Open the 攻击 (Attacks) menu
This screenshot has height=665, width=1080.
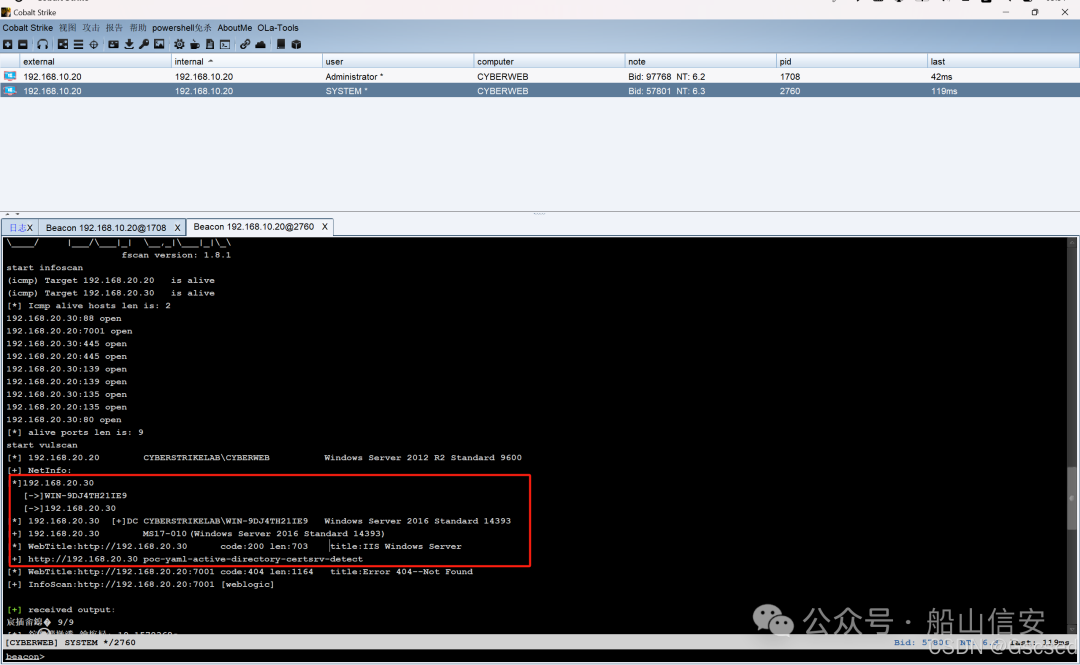[91, 28]
